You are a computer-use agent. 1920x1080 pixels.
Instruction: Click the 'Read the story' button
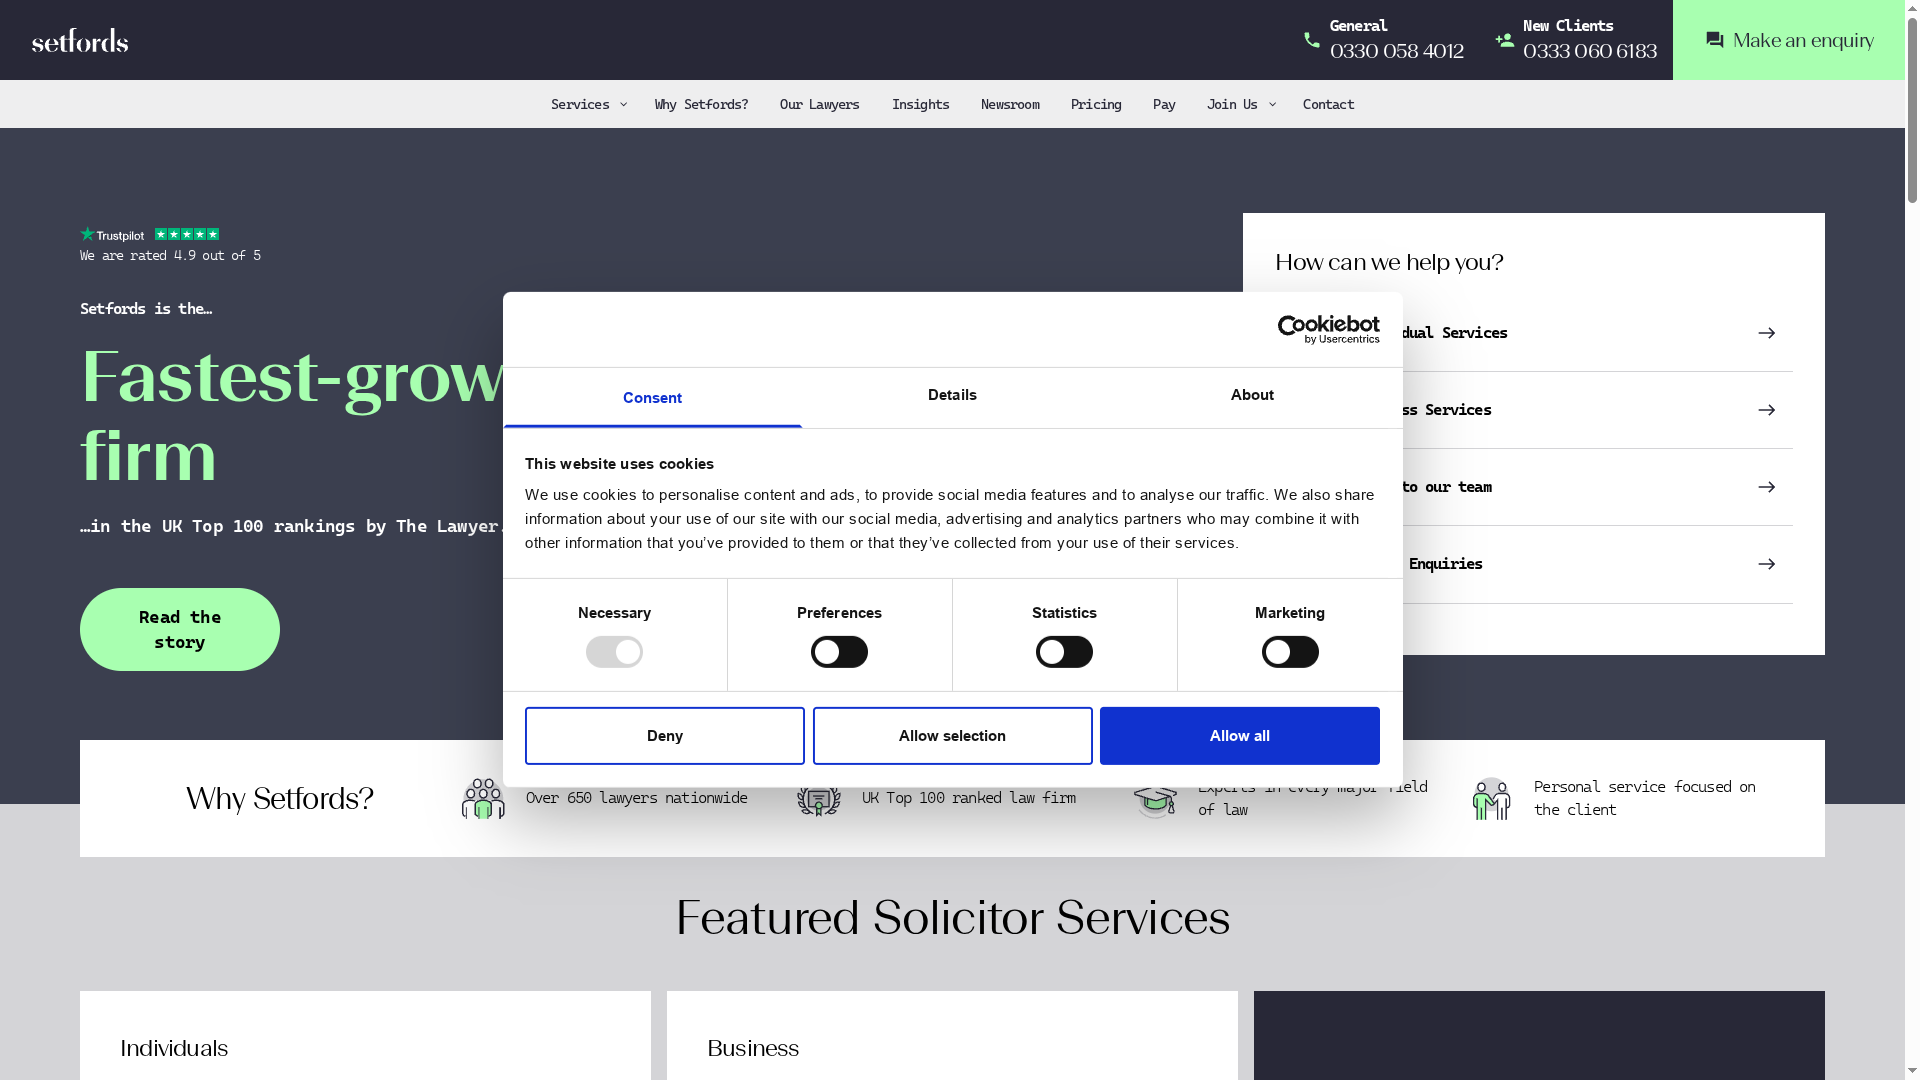point(179,629)
